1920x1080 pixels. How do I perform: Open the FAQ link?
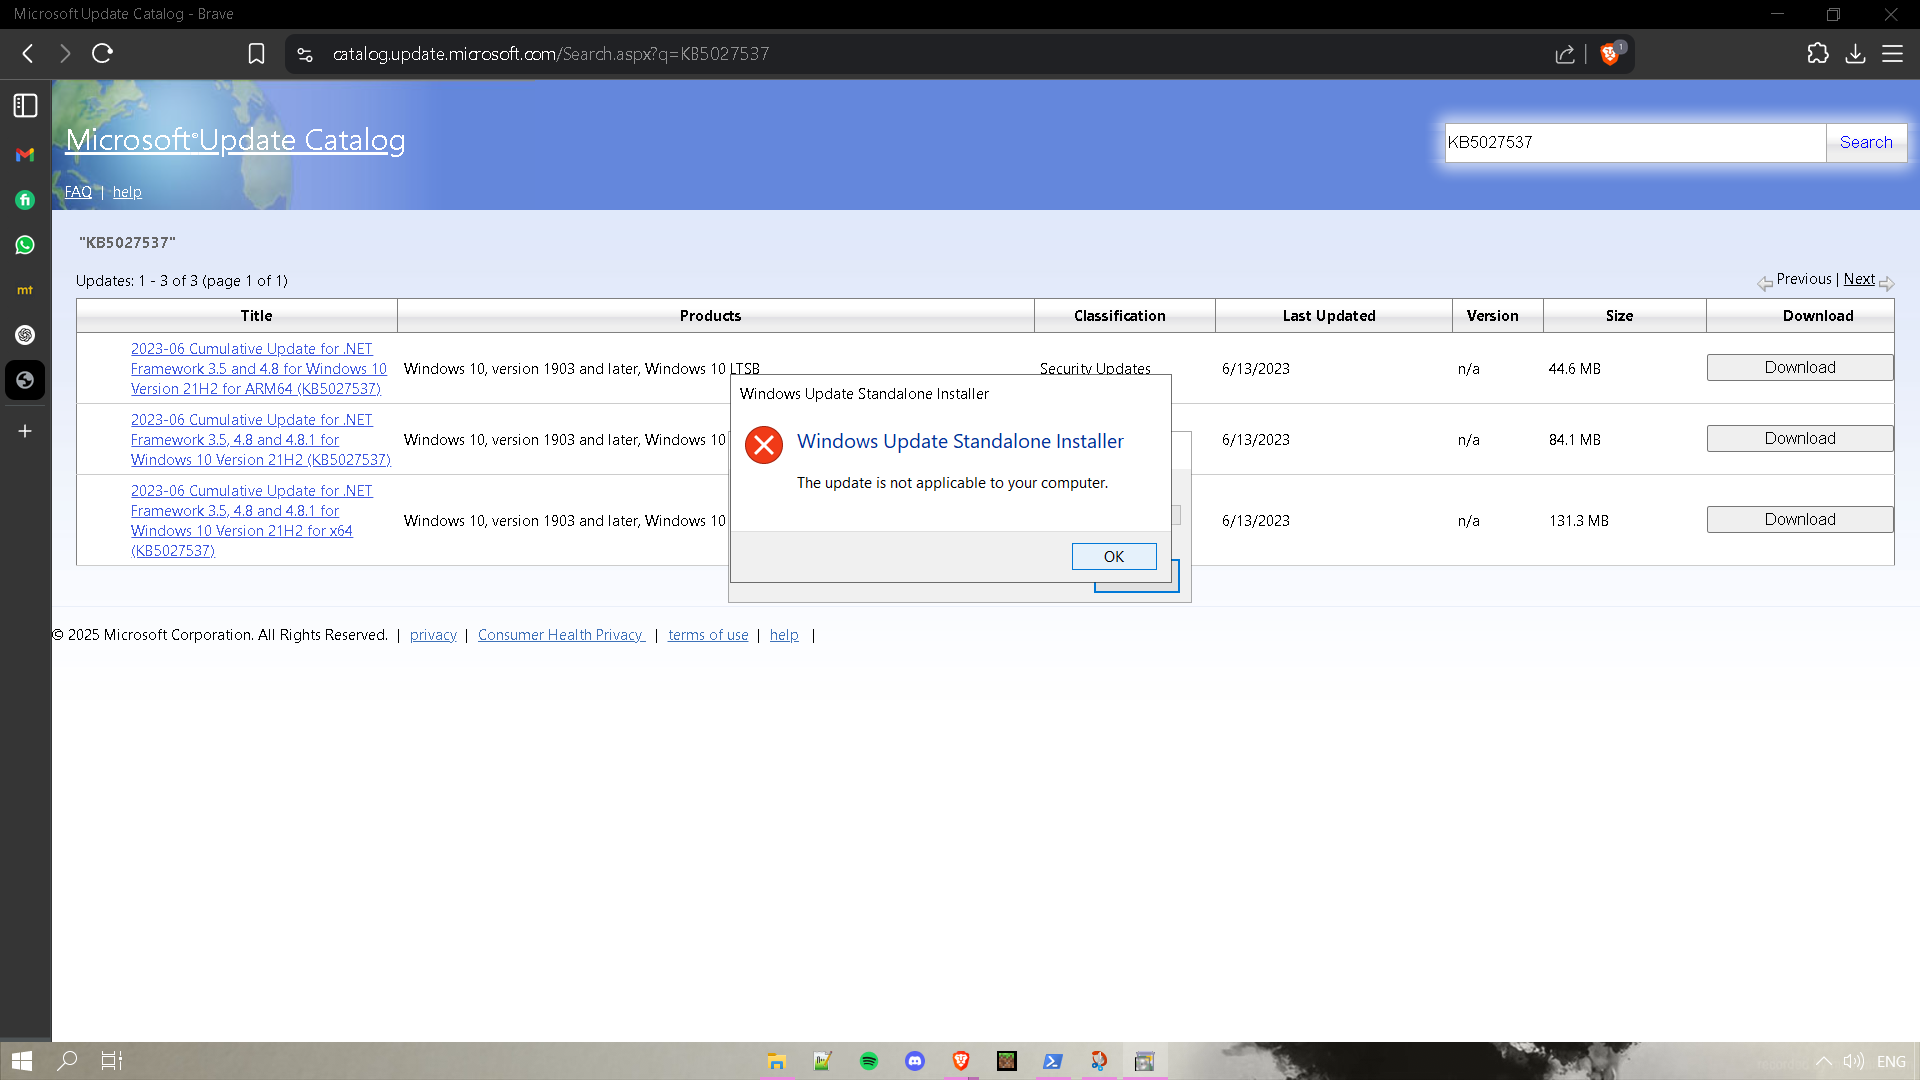(x=78, y=192)
